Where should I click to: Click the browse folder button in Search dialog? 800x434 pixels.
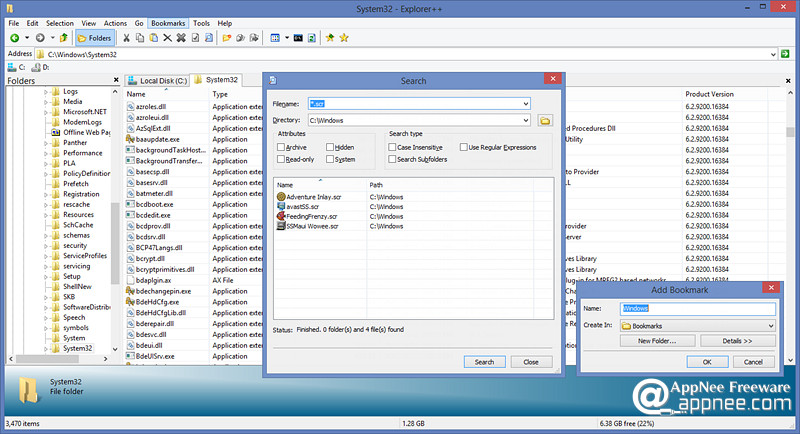(x=545, y=120)
